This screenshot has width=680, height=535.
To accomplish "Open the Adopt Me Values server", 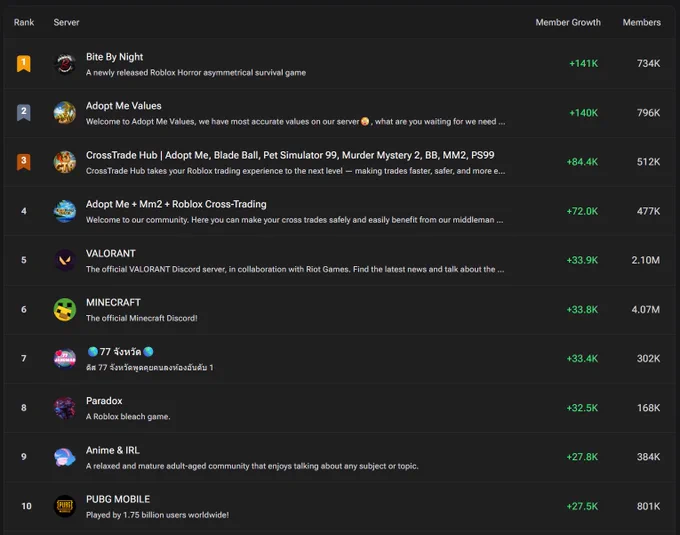I will point(124,106).
